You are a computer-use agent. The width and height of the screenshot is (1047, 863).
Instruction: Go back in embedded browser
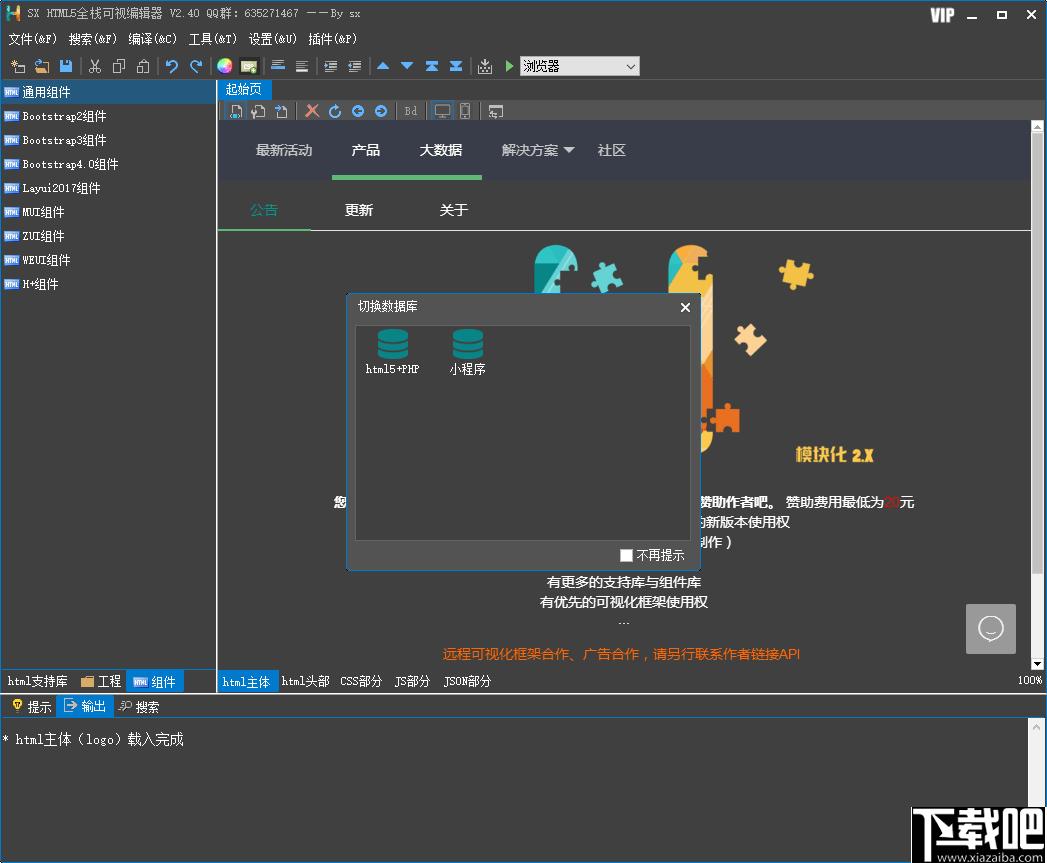358,111
